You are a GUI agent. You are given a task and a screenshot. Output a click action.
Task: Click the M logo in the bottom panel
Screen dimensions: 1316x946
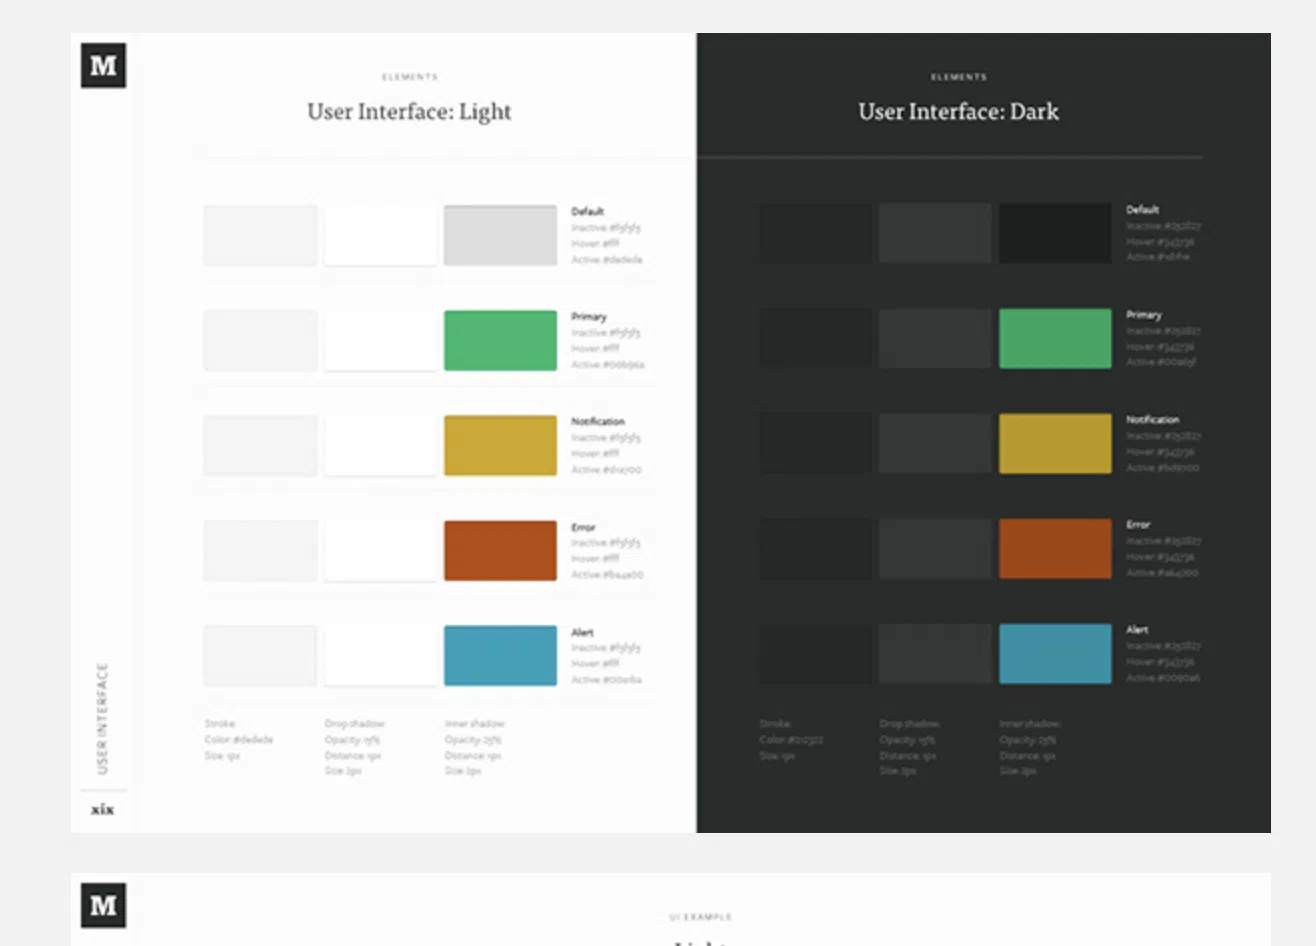[103, 905]
